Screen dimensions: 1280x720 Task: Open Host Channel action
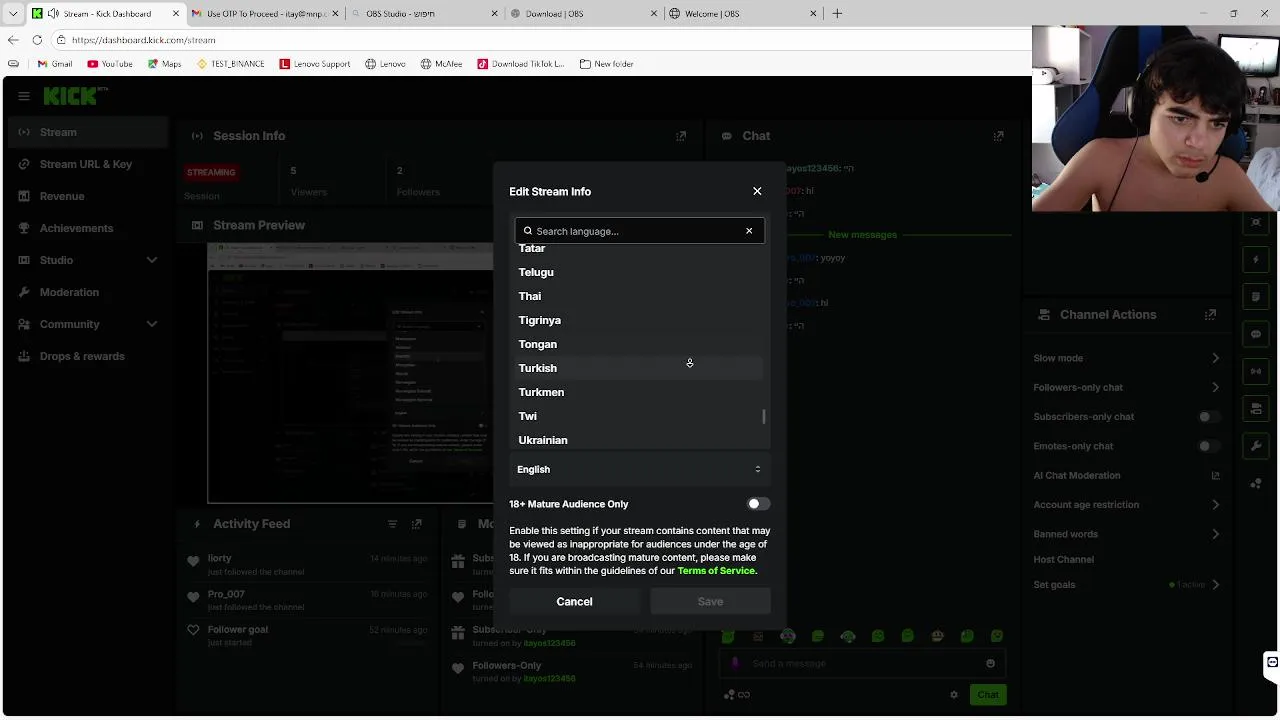point(1064,560)
